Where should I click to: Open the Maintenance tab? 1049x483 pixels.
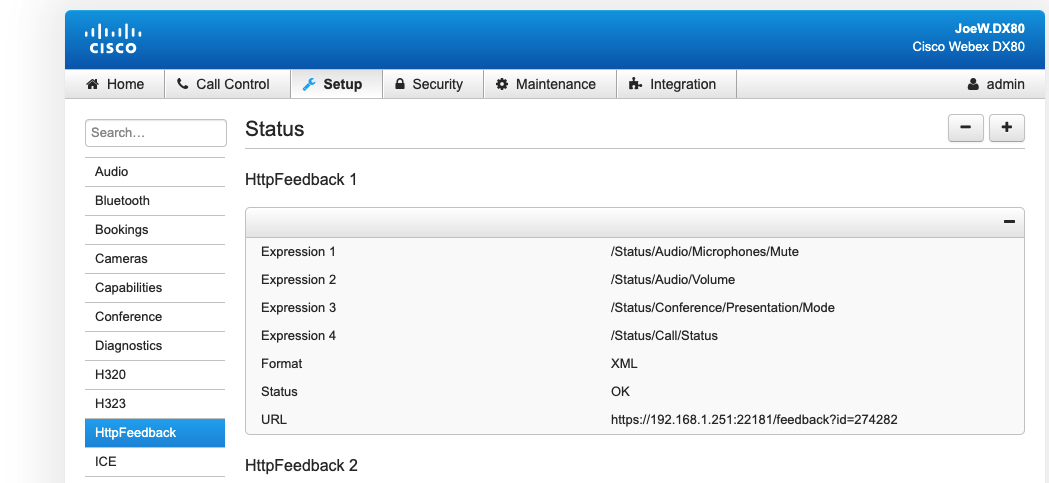coord(549,84)
